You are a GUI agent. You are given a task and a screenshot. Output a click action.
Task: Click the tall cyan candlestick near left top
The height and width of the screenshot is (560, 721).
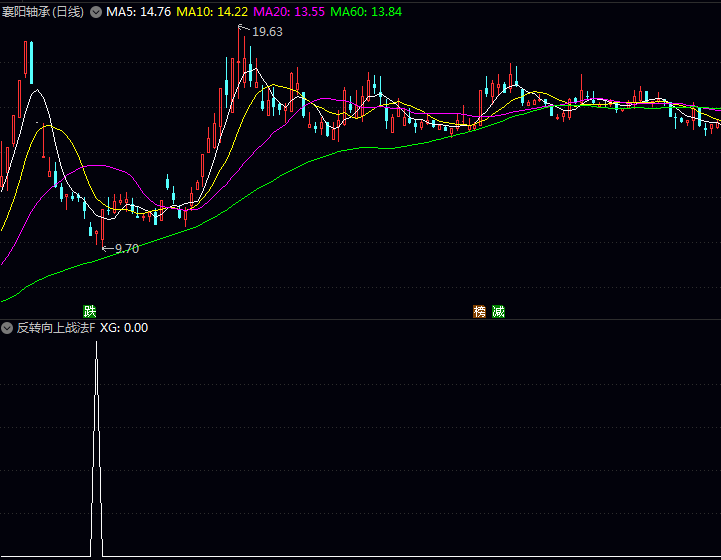[x=31, y=63]
